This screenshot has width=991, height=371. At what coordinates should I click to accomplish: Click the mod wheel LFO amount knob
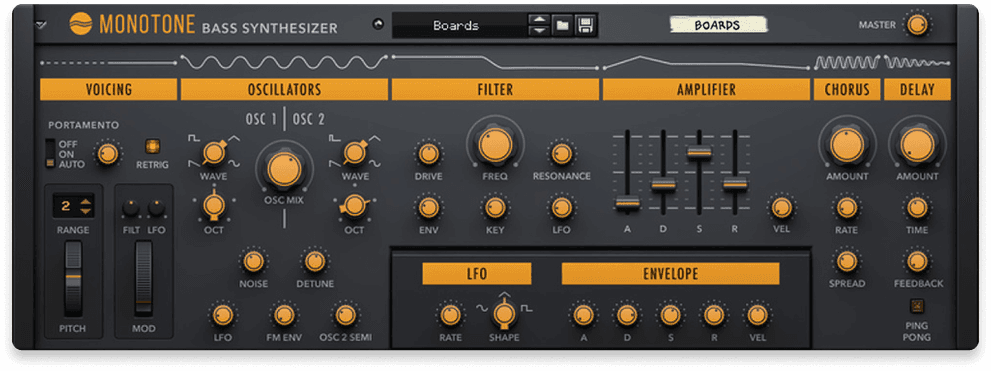[156, 208]
